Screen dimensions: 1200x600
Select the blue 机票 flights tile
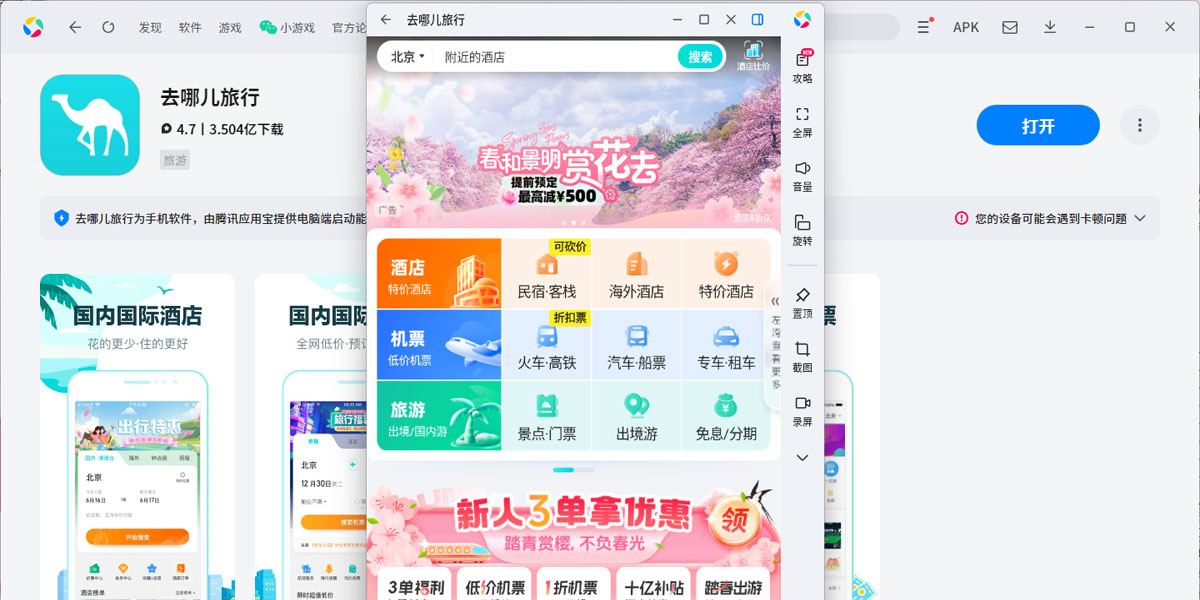(x=439, y=345)
